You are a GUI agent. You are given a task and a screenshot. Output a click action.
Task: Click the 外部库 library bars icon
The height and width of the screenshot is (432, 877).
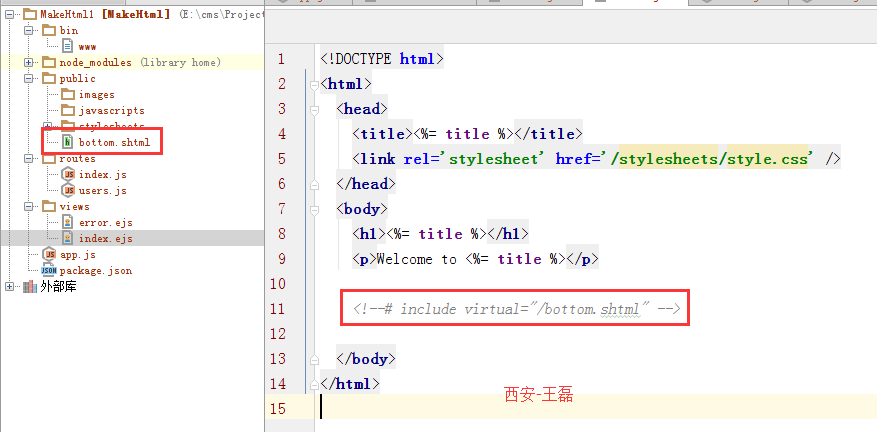(x=30, y=287)
